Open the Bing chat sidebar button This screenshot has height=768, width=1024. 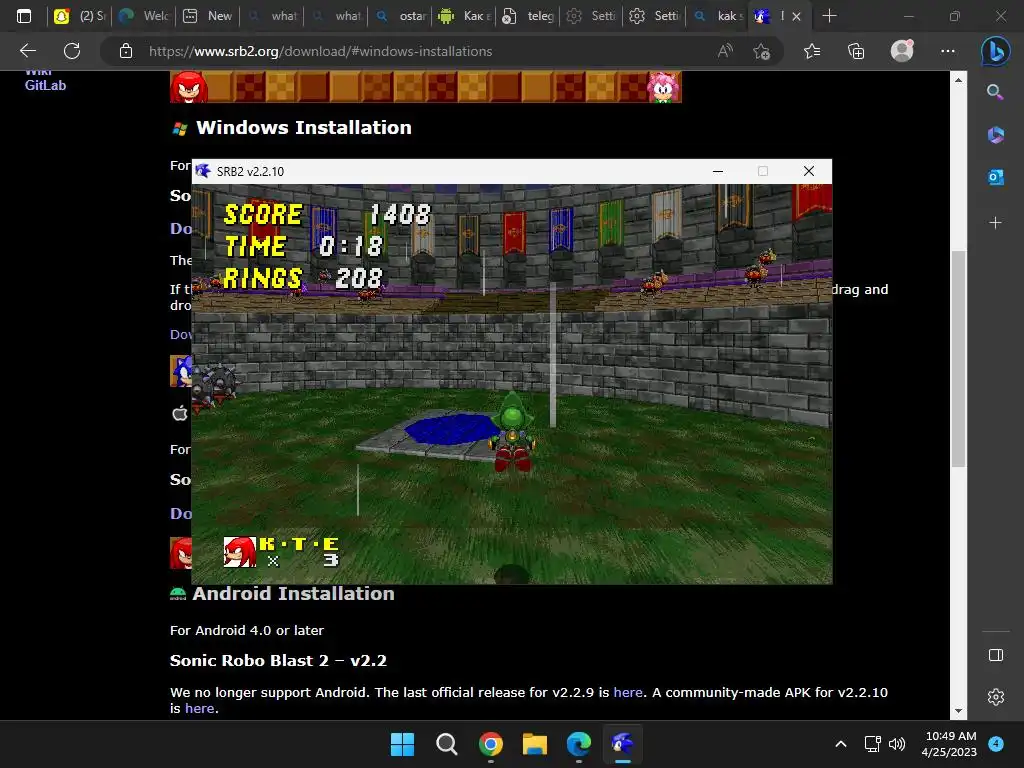click(x=995, y=51)
